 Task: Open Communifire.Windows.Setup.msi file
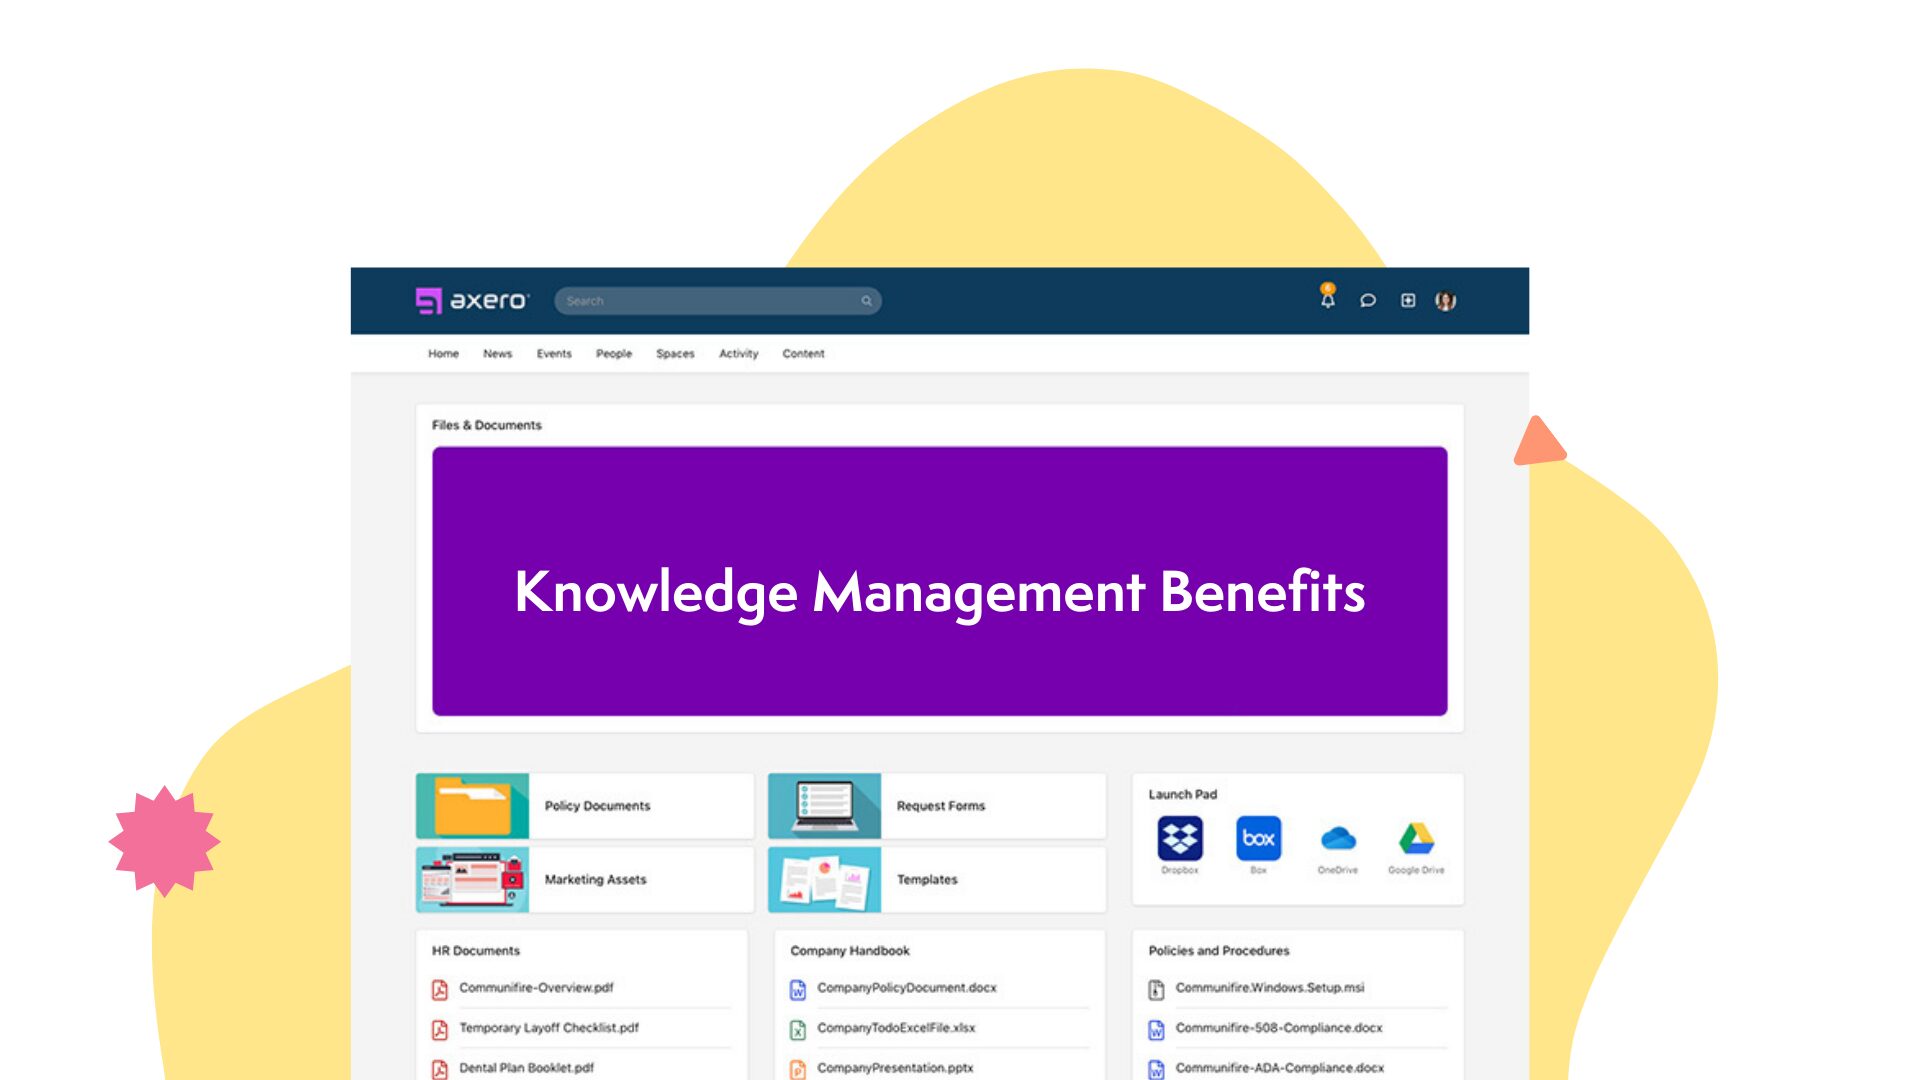point(1269,987)
